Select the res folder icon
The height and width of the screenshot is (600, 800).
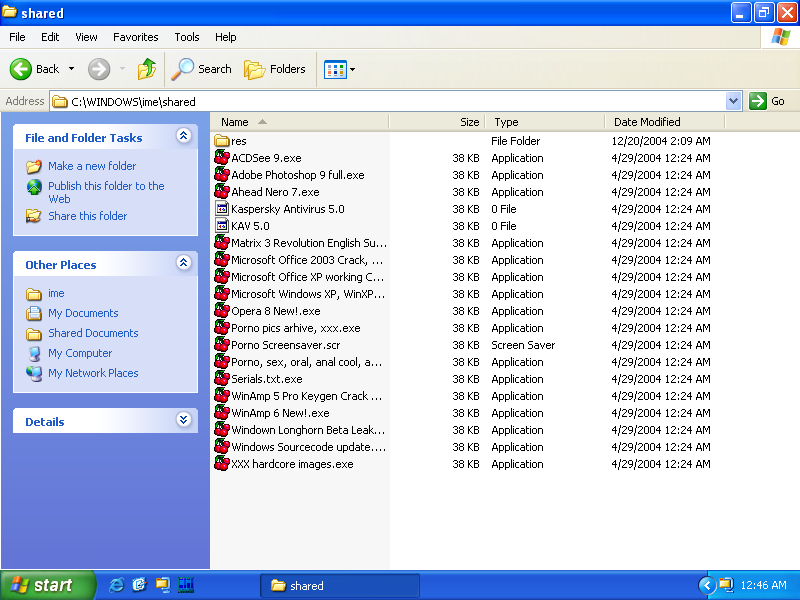coord(221,140)
